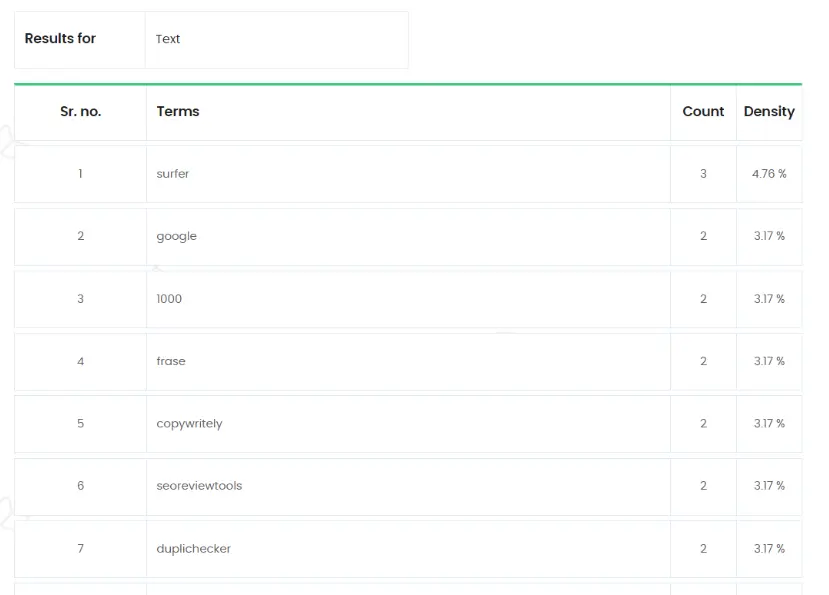Click count value for google row
Image resolution: width=829 pixels, height=595 pixels.
703,236
